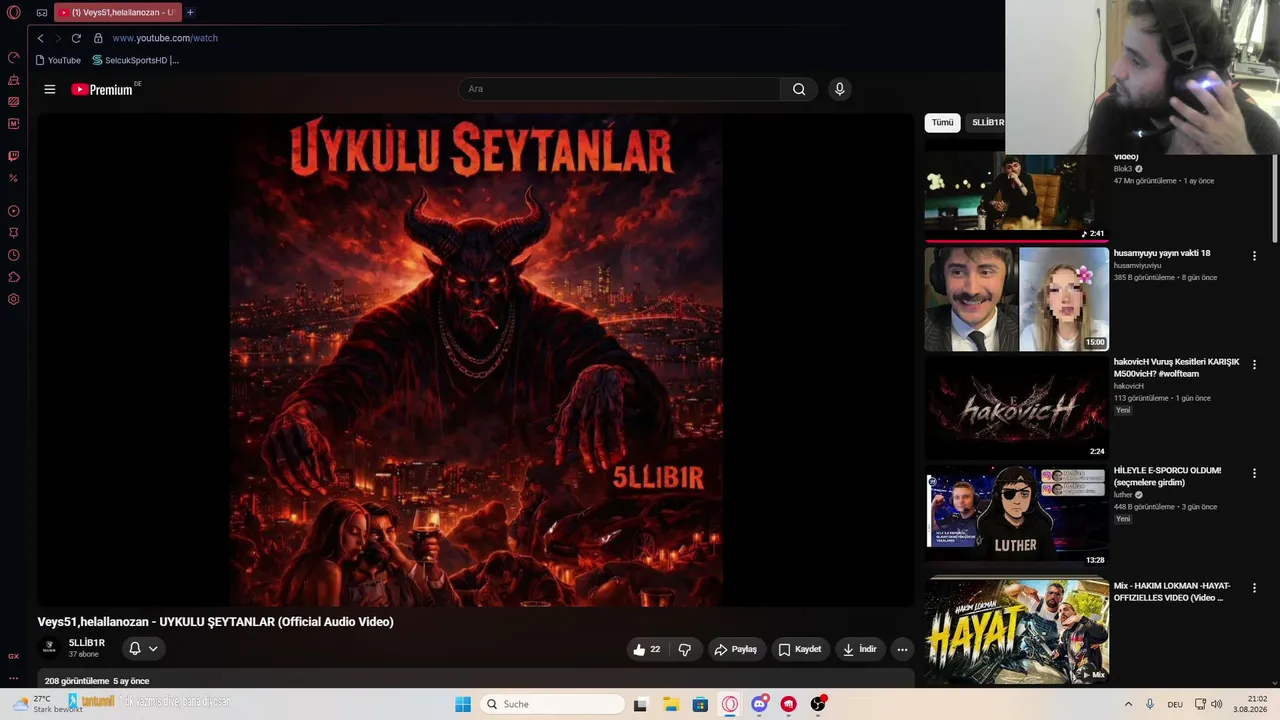
Task: Click the site security lock icon
Action: pos(98,38)
